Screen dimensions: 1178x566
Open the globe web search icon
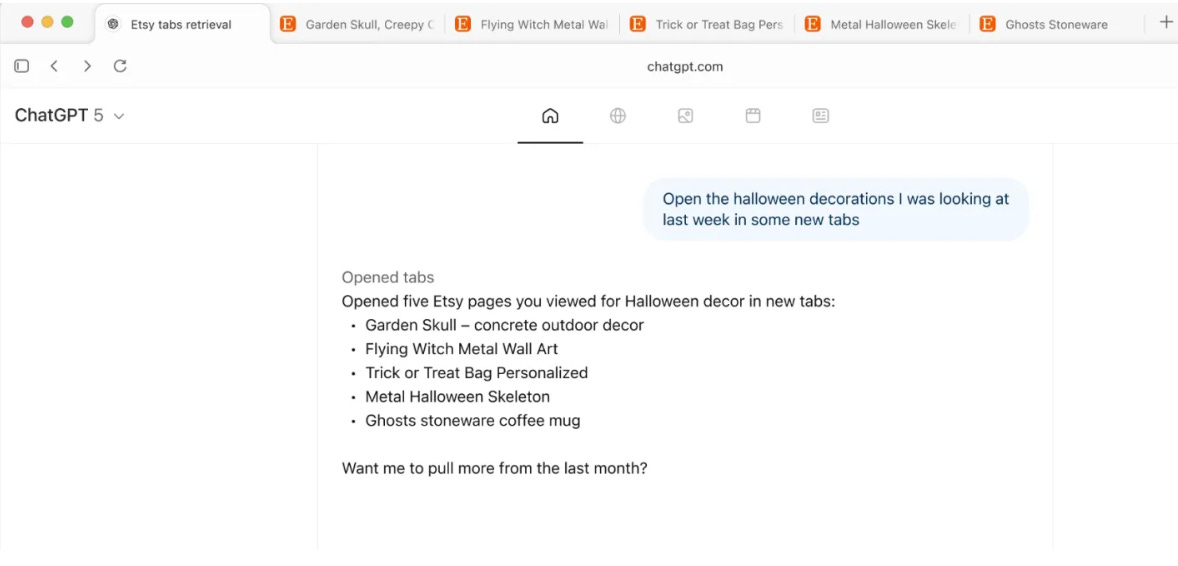pos(618,116)
